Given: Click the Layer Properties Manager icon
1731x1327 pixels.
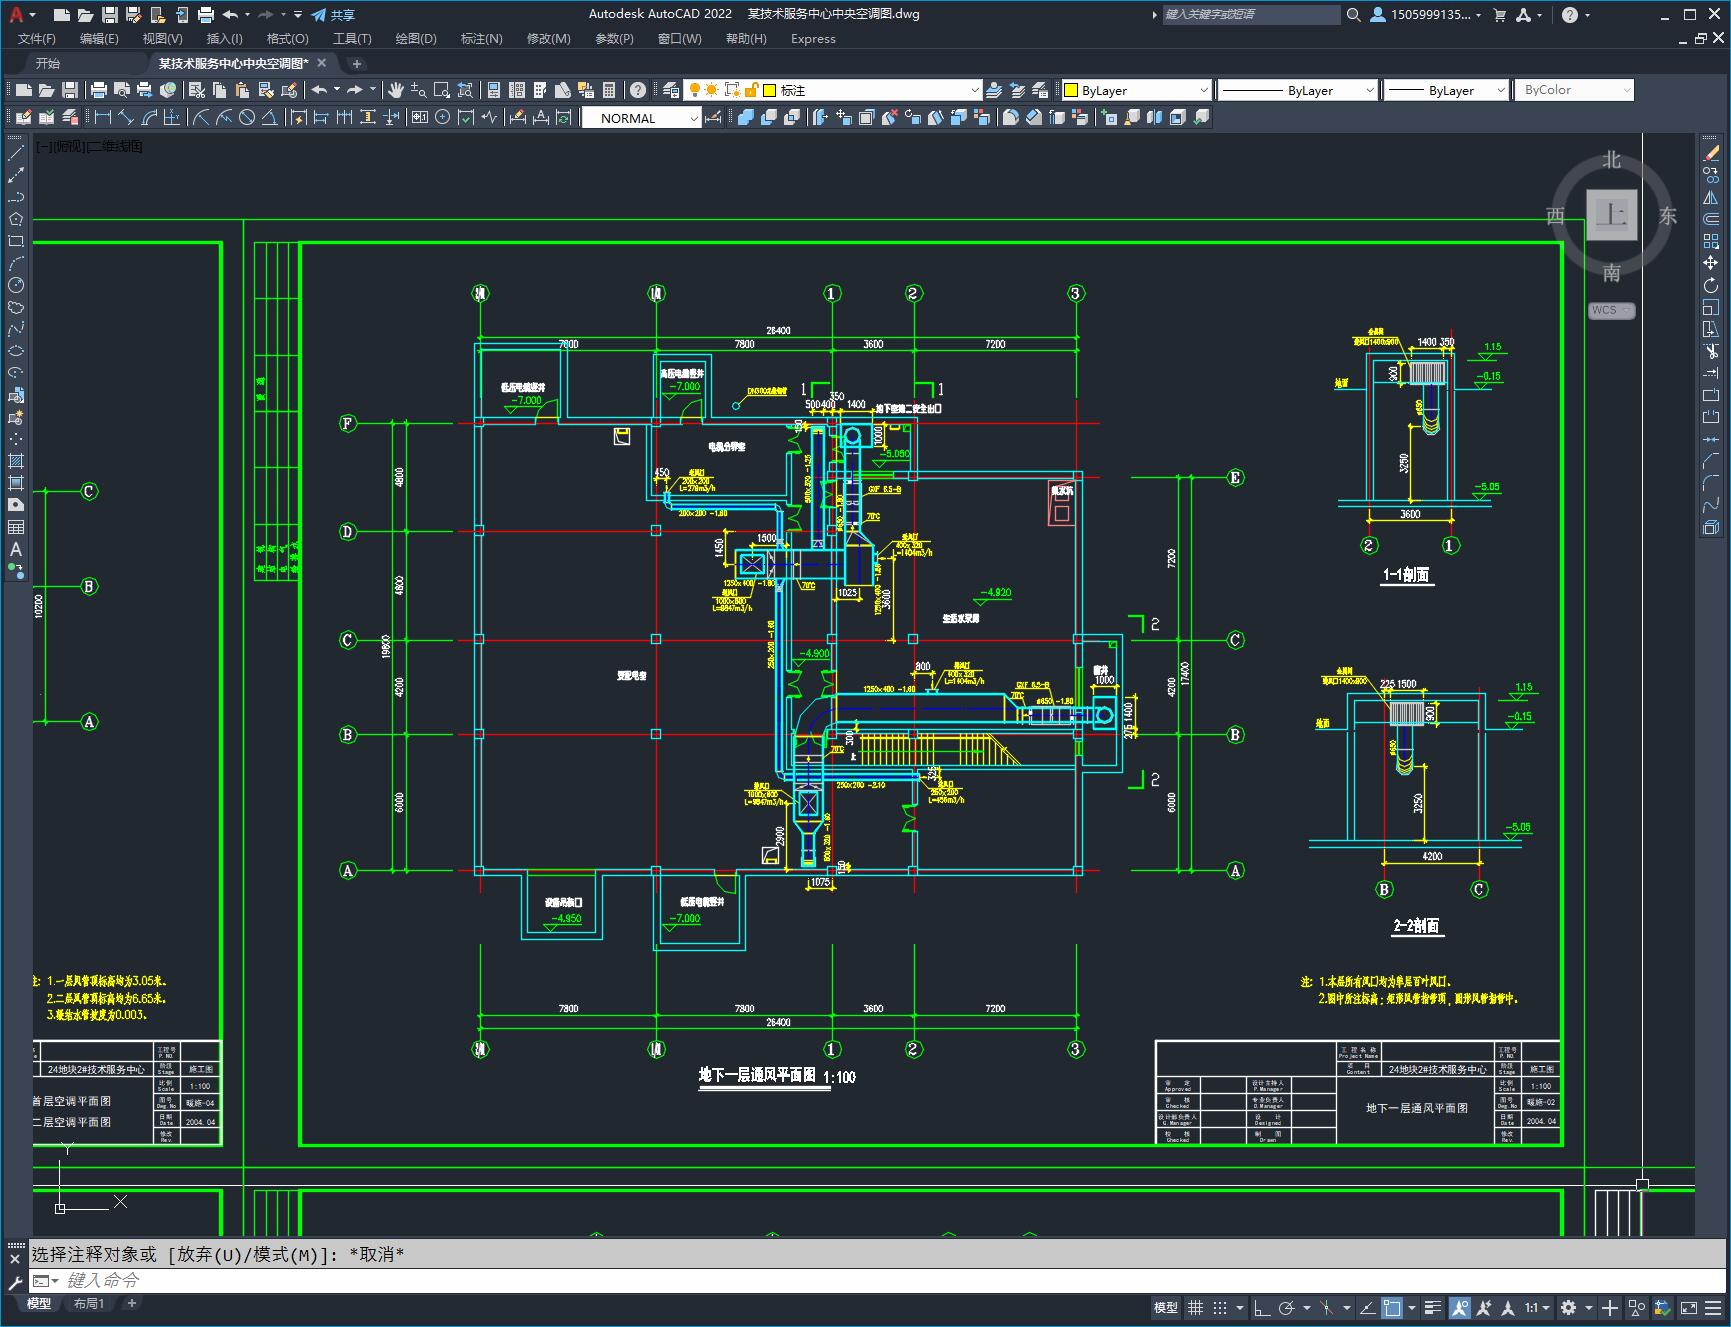Looking at the screenshot, I should coord(671,90).
